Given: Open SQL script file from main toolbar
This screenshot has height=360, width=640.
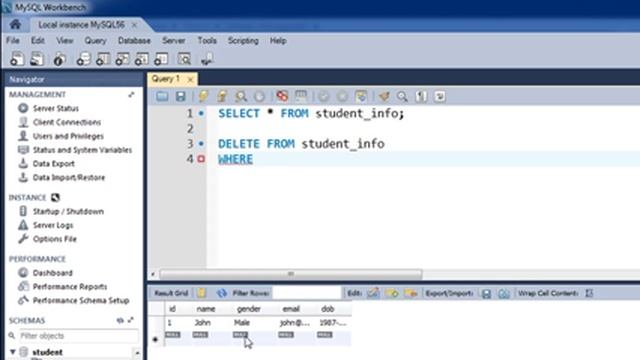Looking at the screenshot, I should point(37,59).
